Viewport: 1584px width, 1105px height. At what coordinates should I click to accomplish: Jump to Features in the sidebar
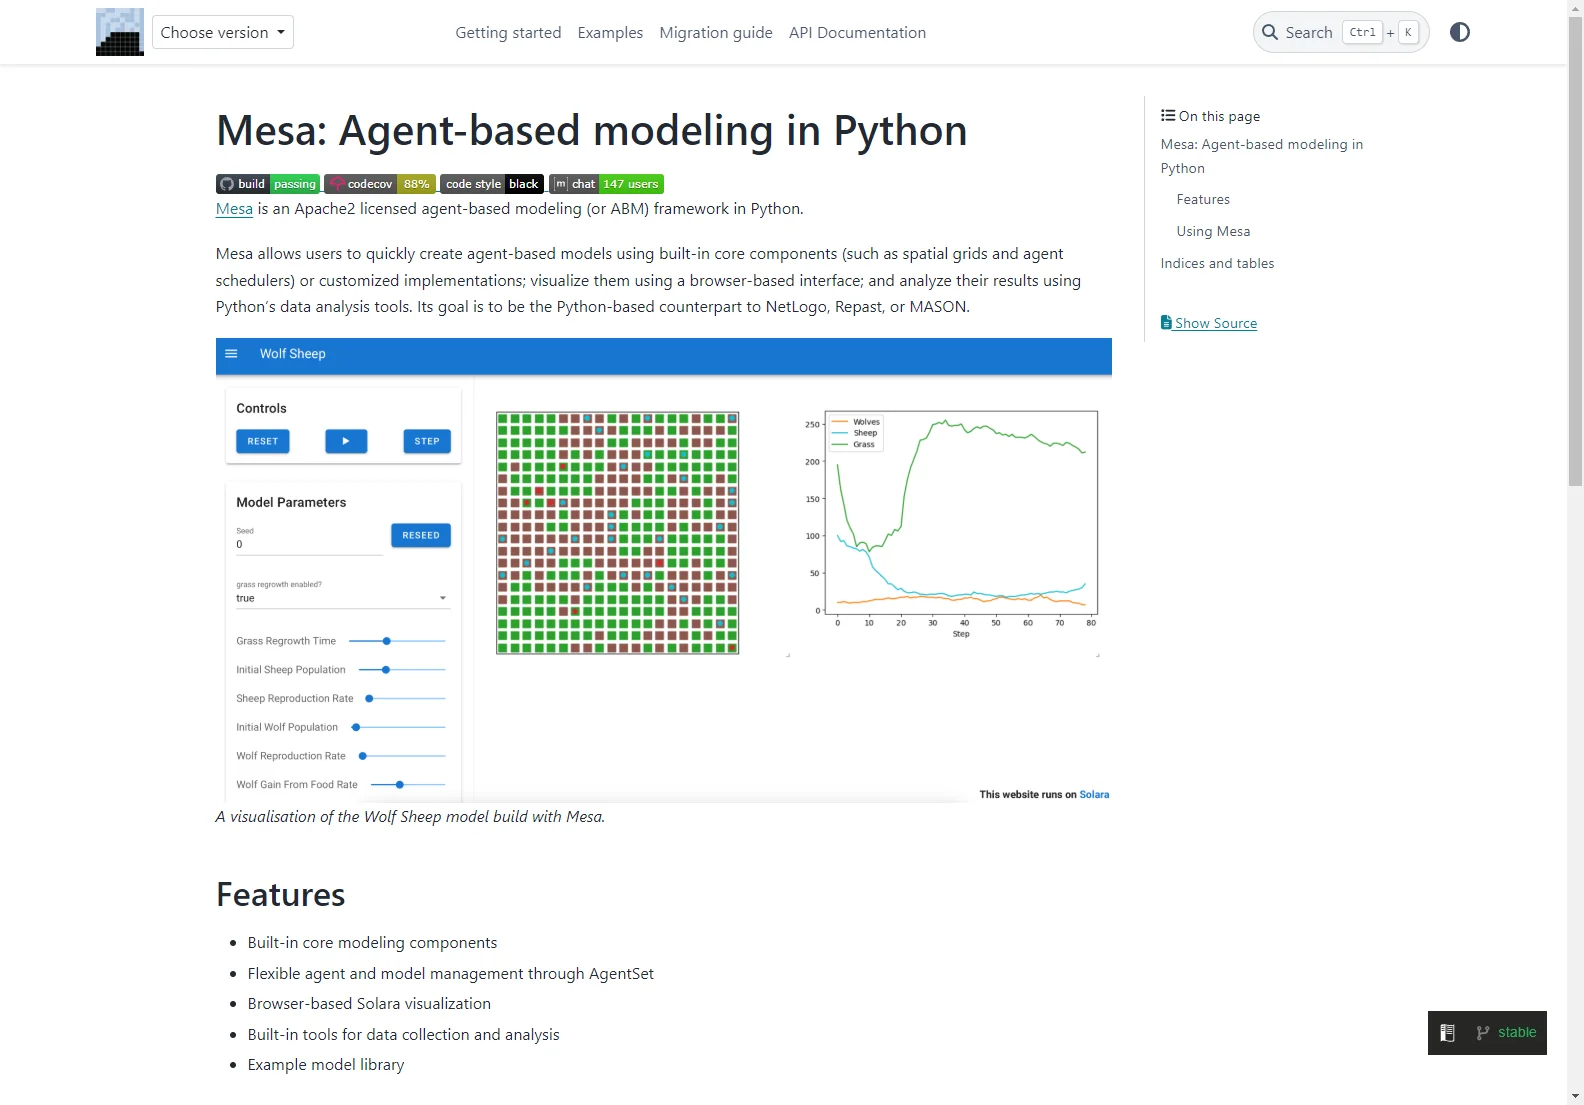click(x=1203, y=200)
